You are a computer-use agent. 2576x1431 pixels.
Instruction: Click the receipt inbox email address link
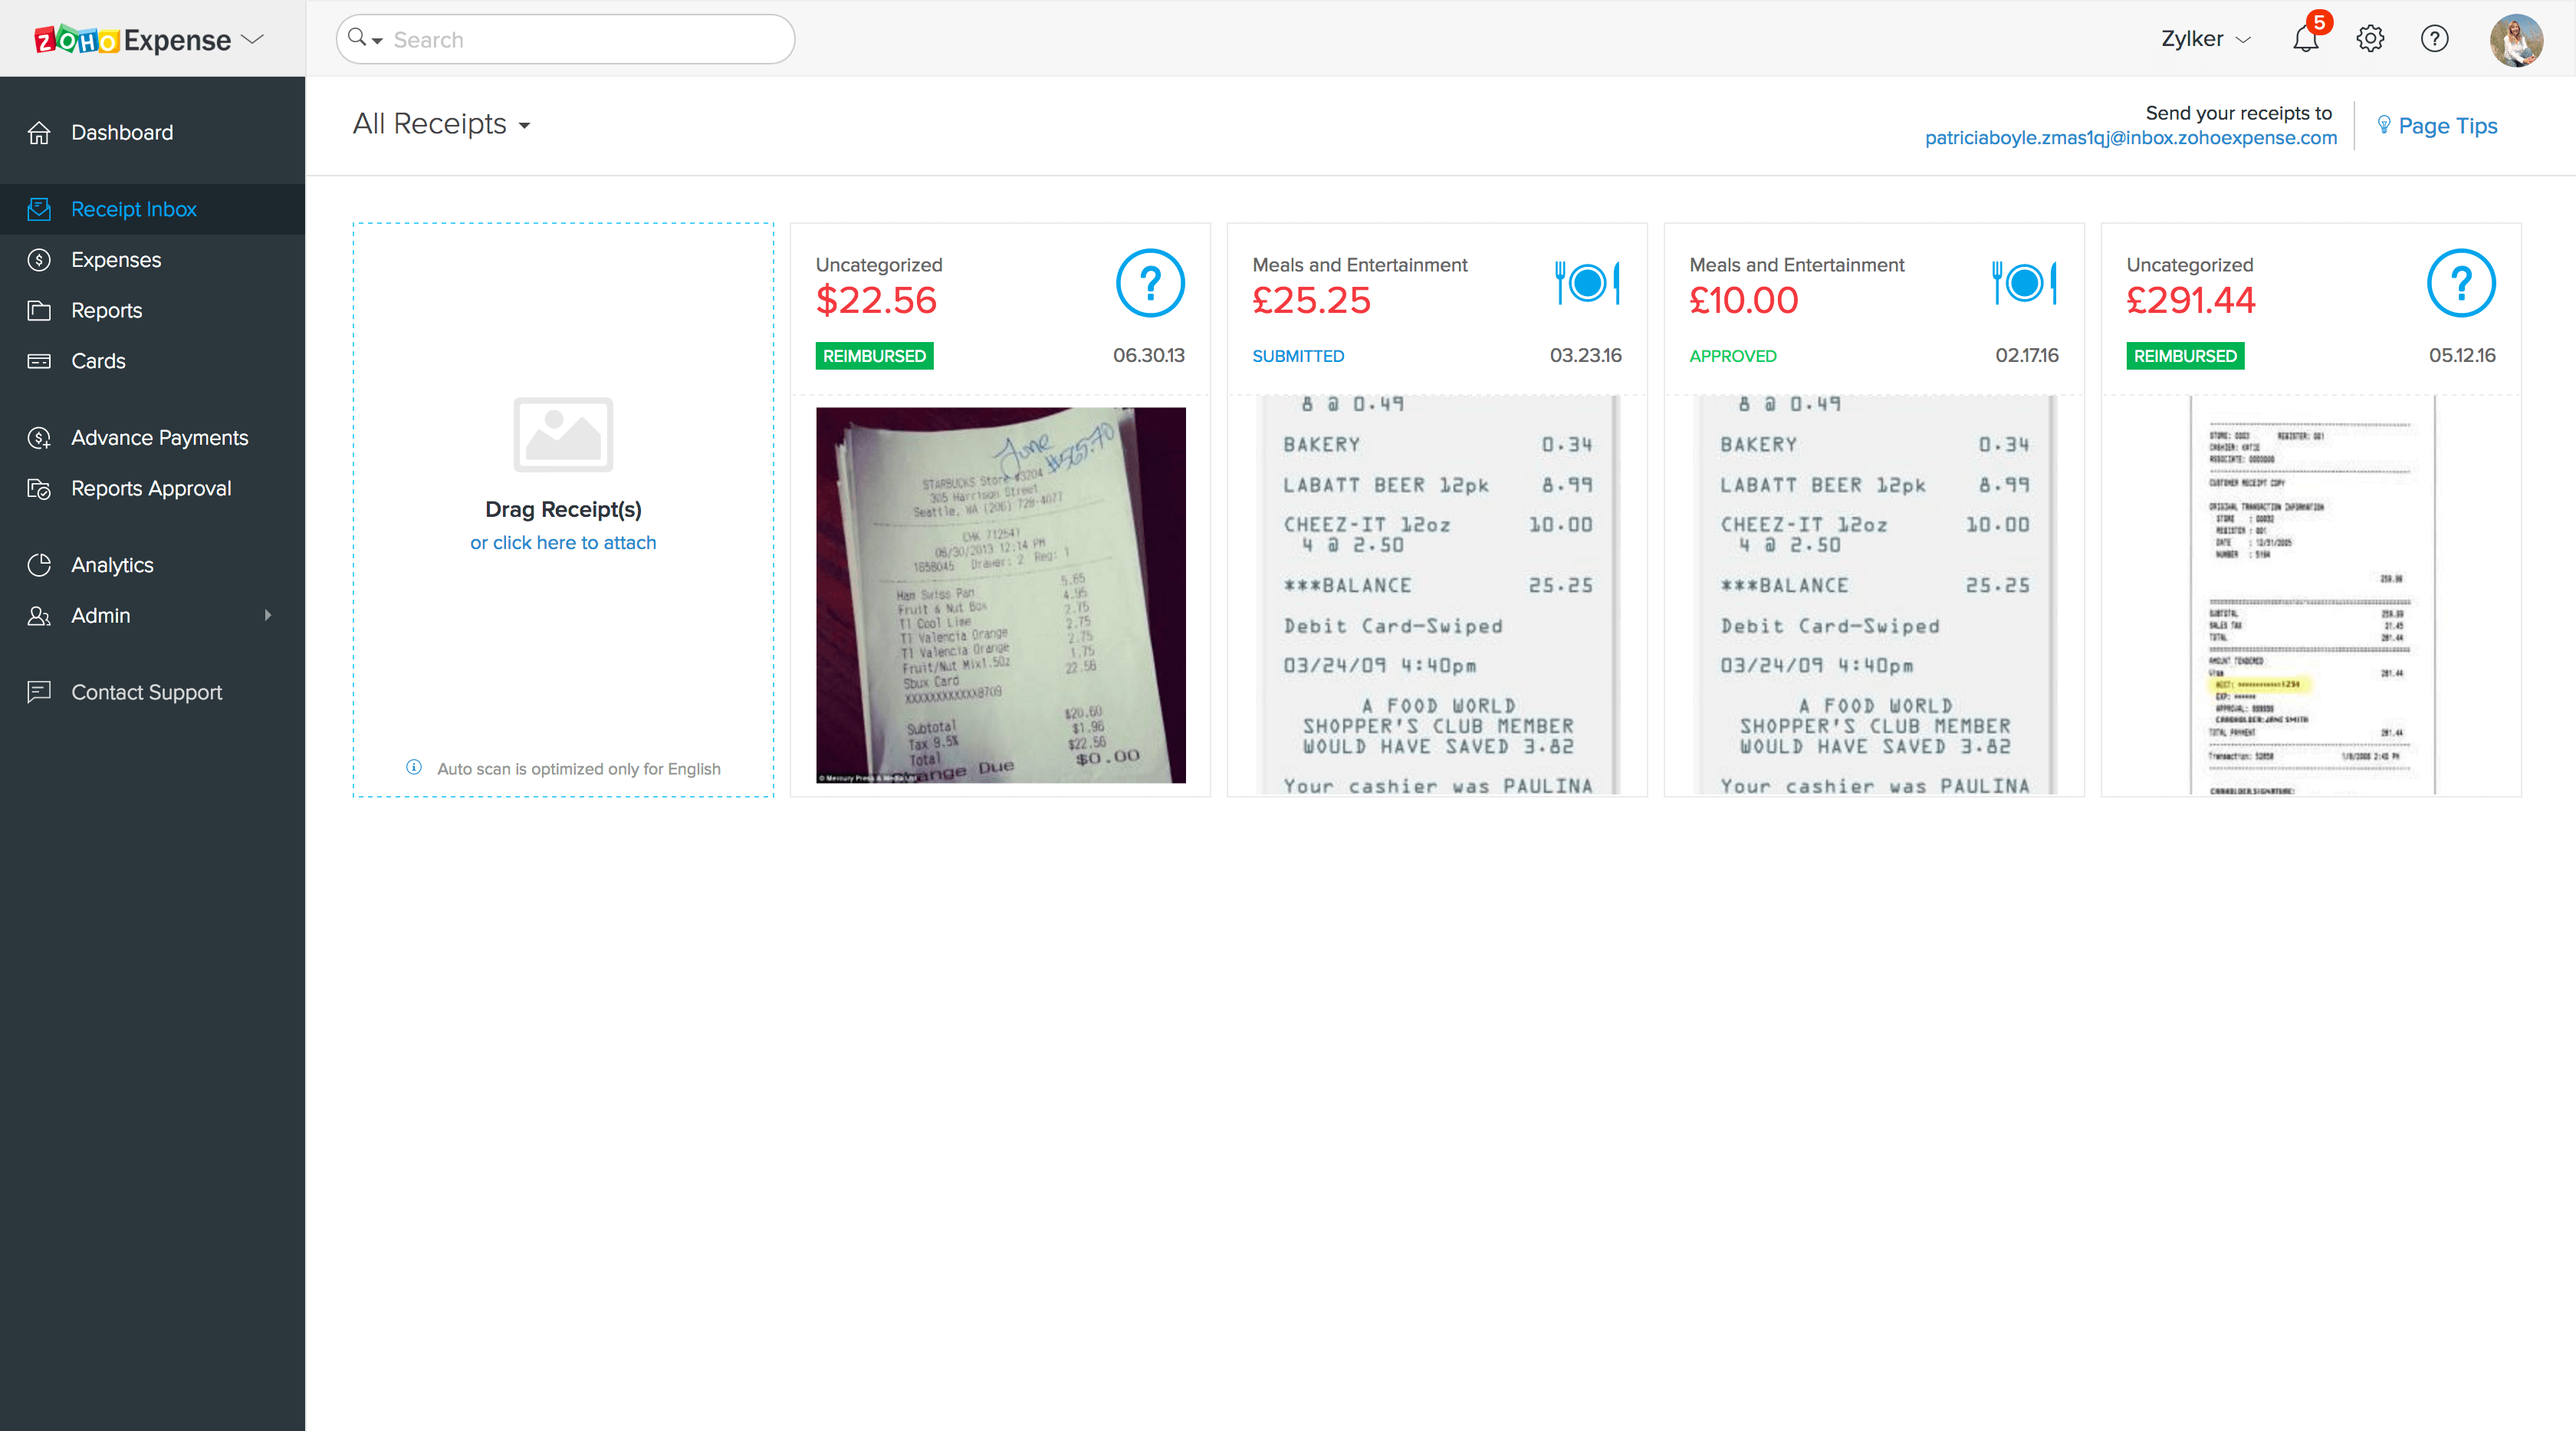(2130, 138)
